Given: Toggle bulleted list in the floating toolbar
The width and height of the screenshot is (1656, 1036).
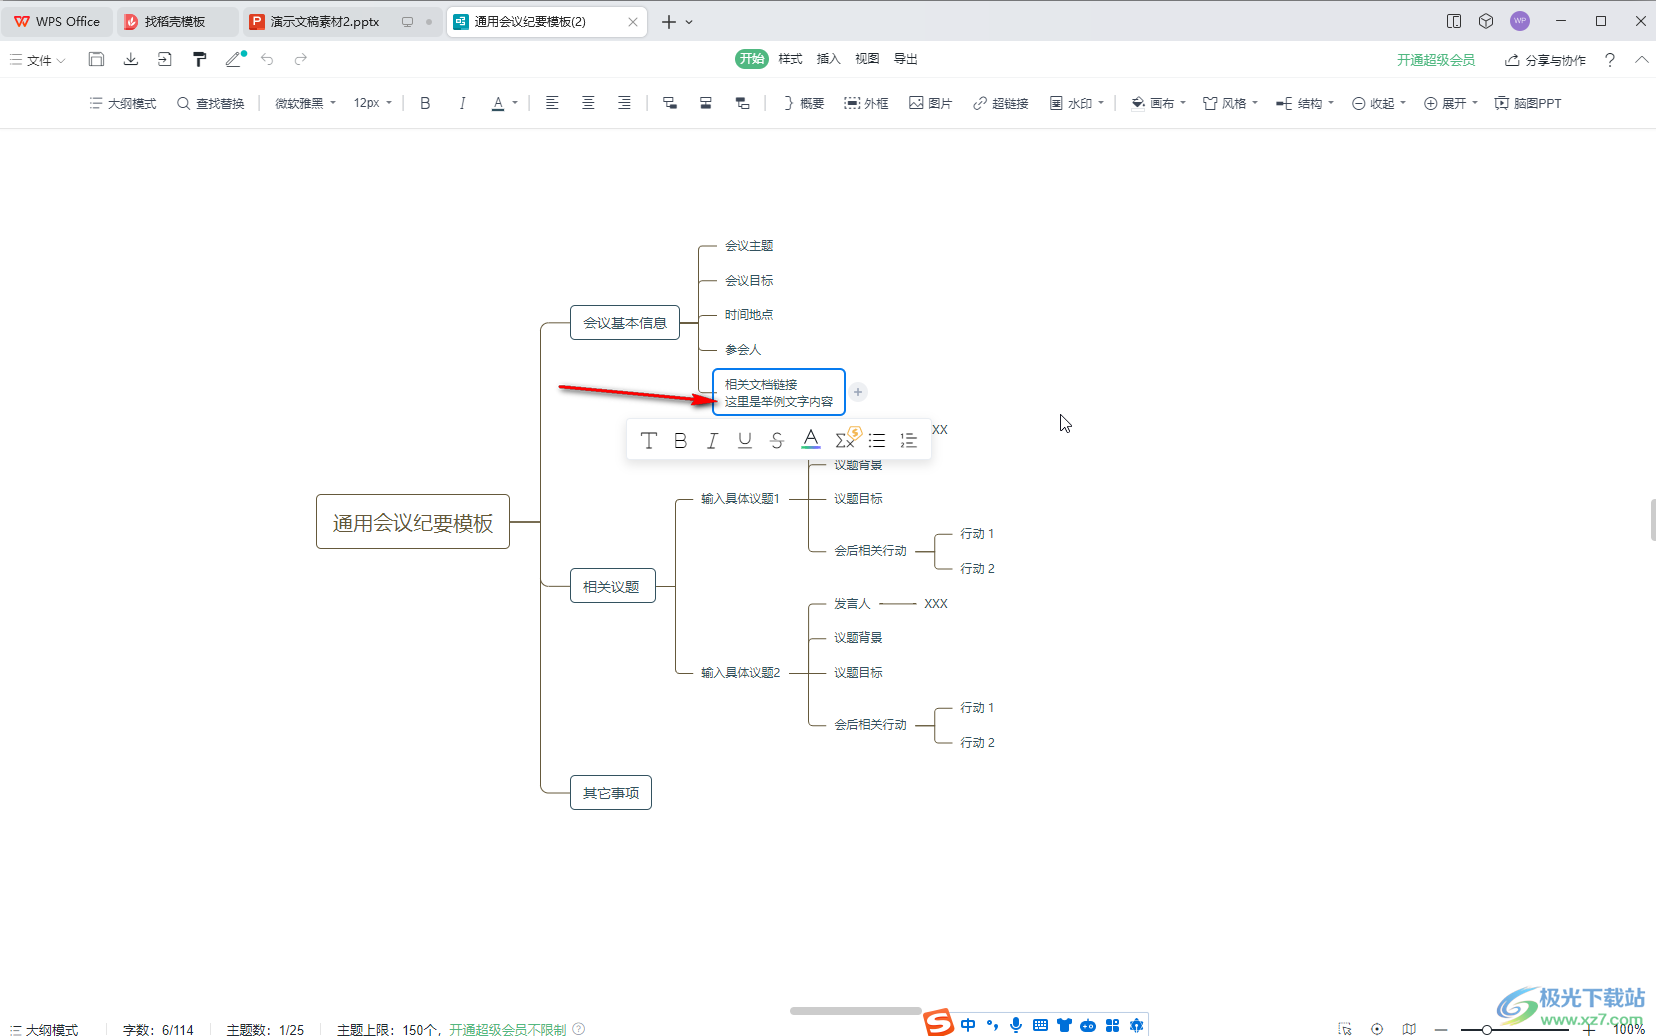Looking at the screenshot, I should click(x=877, y=440).
